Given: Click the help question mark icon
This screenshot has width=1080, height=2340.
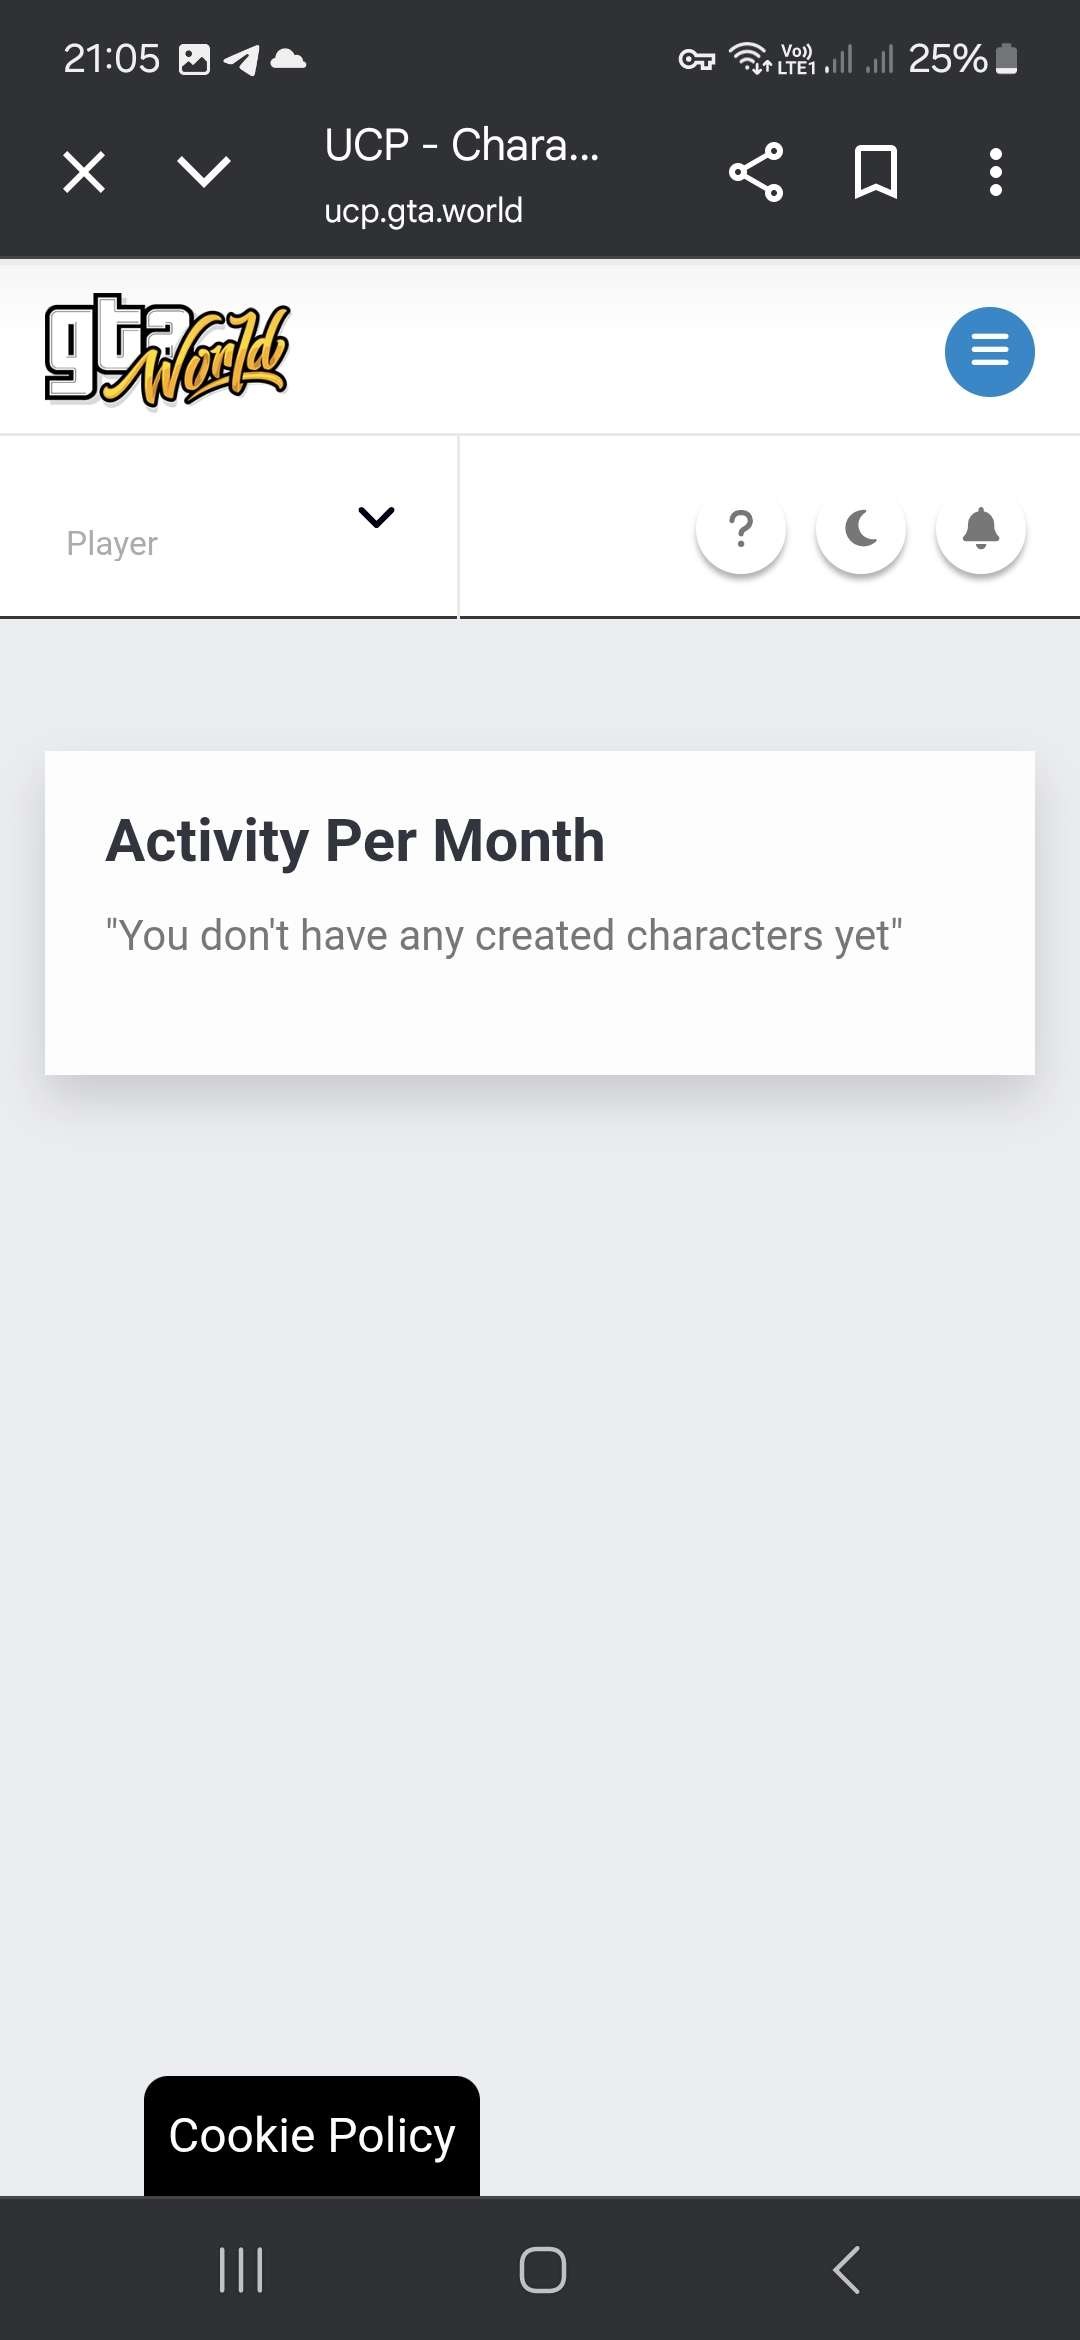Looking at the screenshot, I should [x=741, y=528].
